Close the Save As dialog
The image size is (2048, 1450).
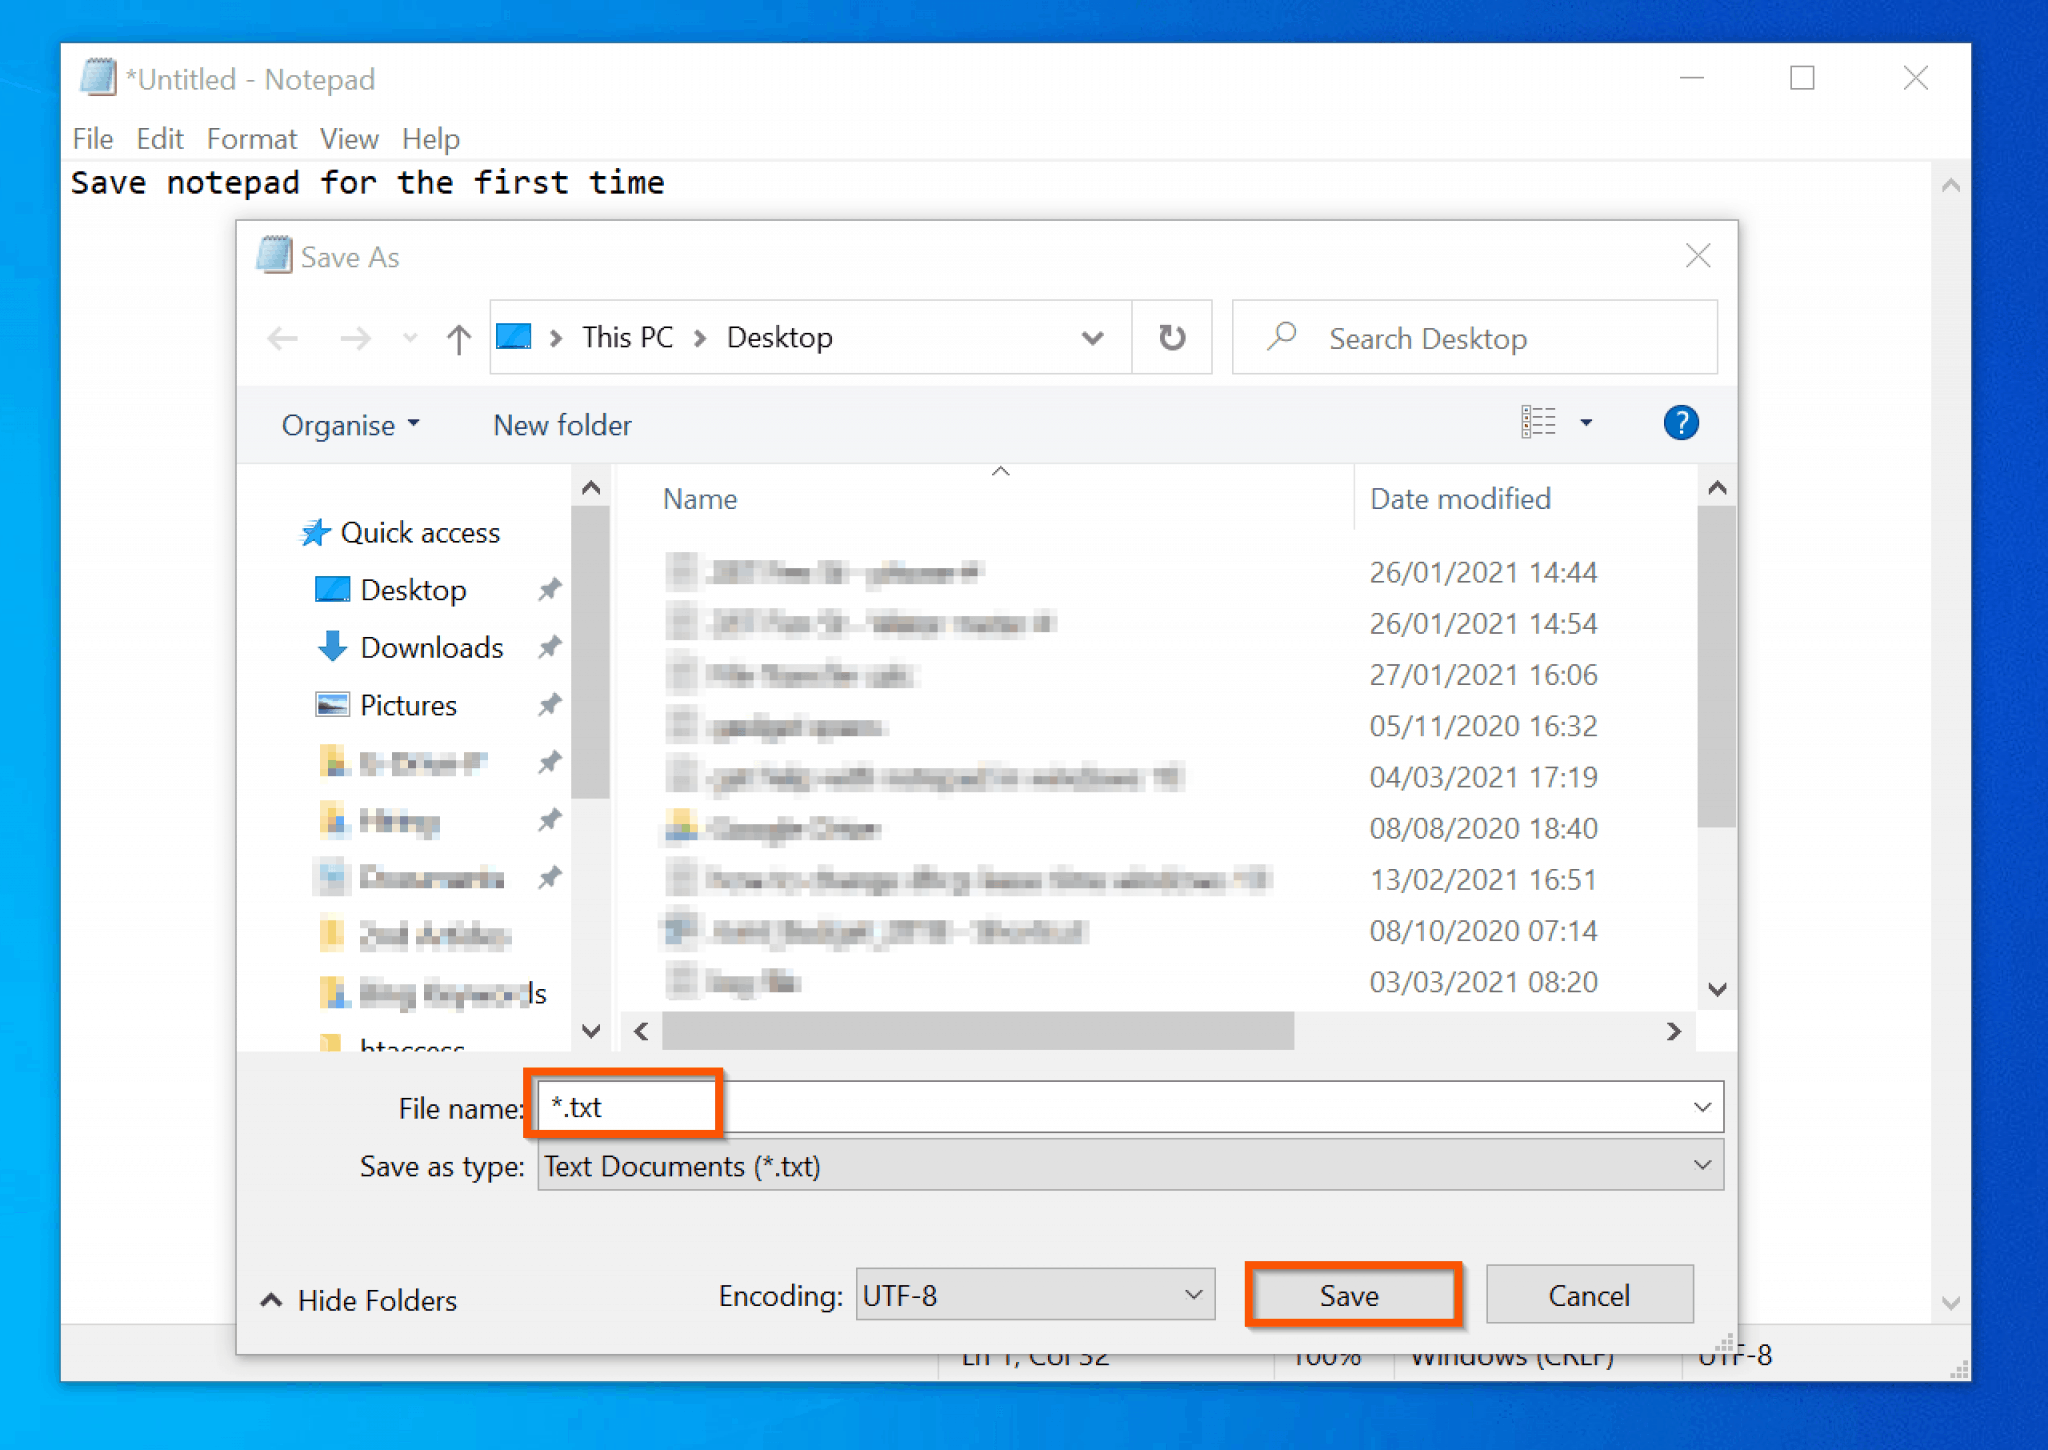[1698, 256]
